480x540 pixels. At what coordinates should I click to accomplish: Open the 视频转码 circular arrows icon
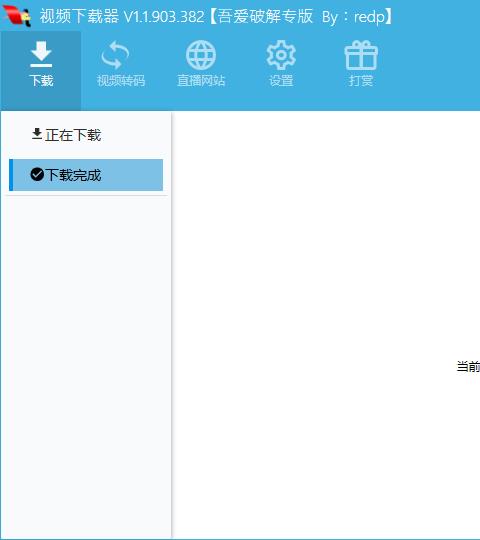[115, 55]
